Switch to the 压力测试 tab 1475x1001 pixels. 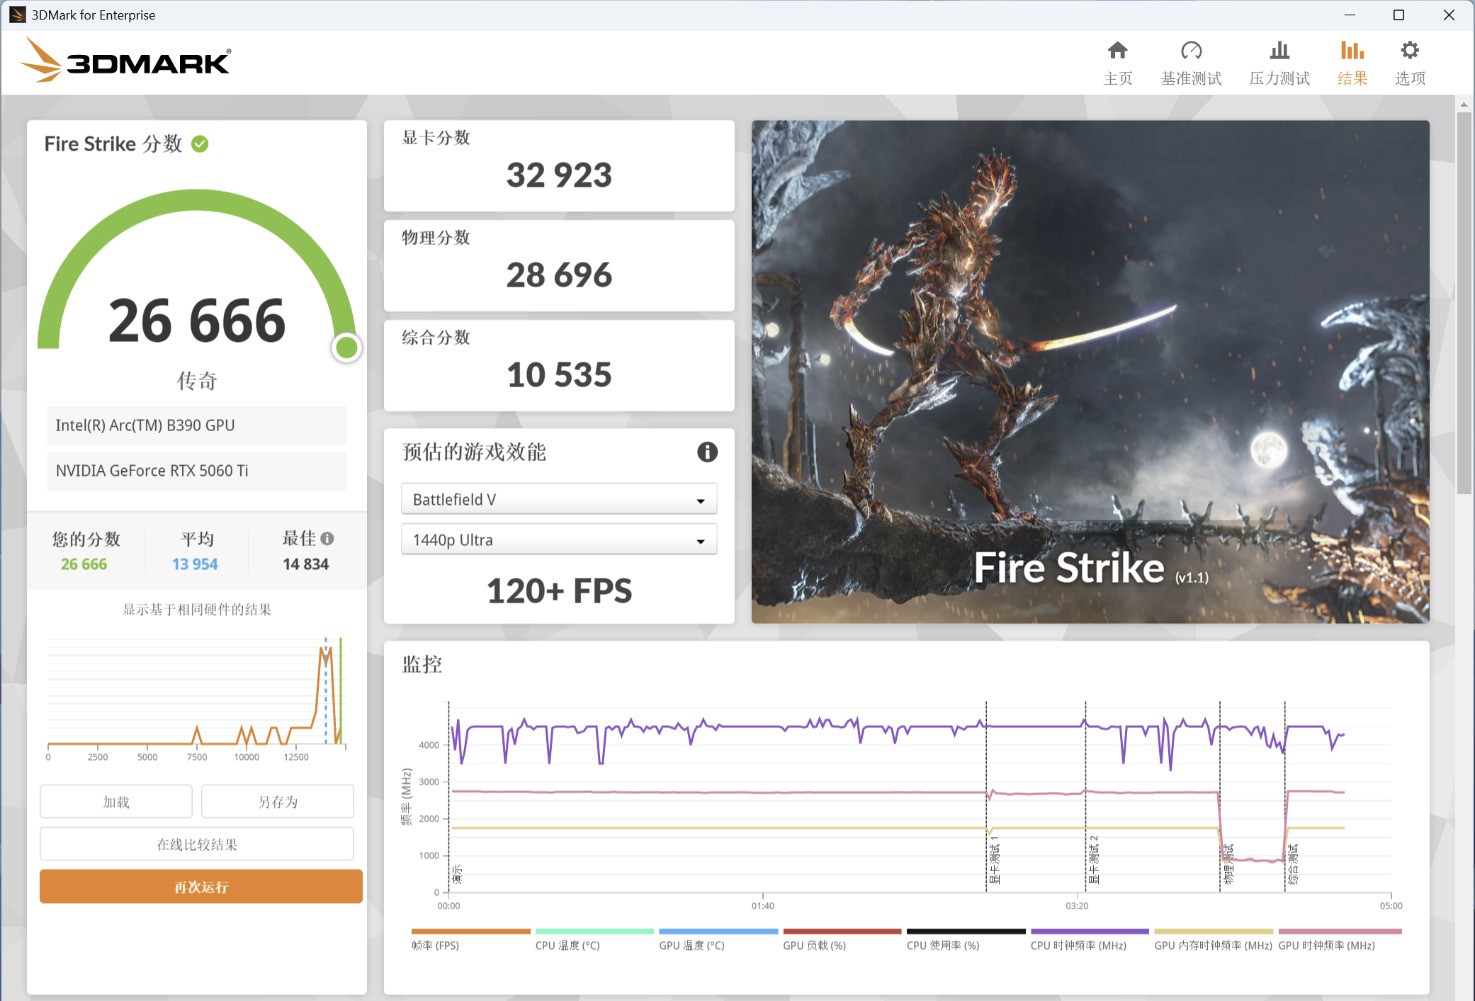[x=1278, y=60]
